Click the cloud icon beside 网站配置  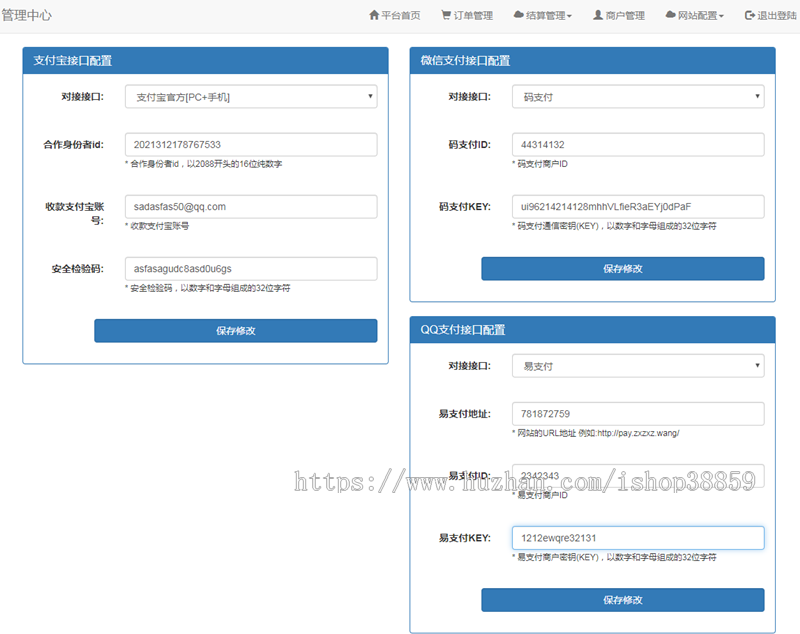pos(670,15)
